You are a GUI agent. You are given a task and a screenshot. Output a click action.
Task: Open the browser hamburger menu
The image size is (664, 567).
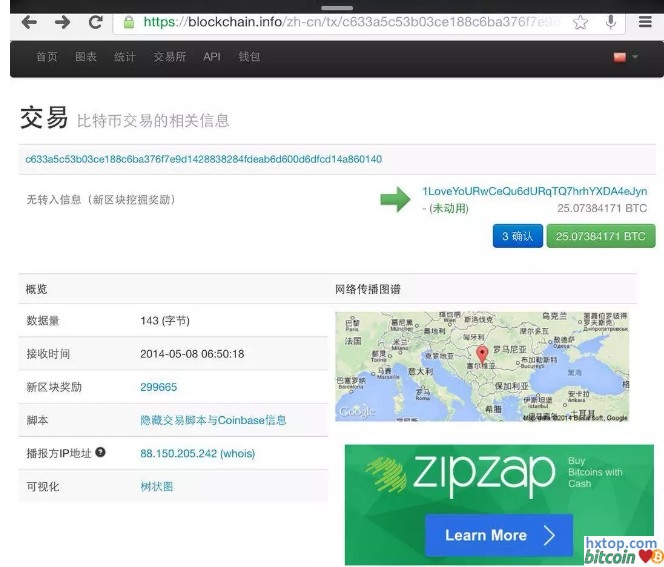[x=645, y=22]
